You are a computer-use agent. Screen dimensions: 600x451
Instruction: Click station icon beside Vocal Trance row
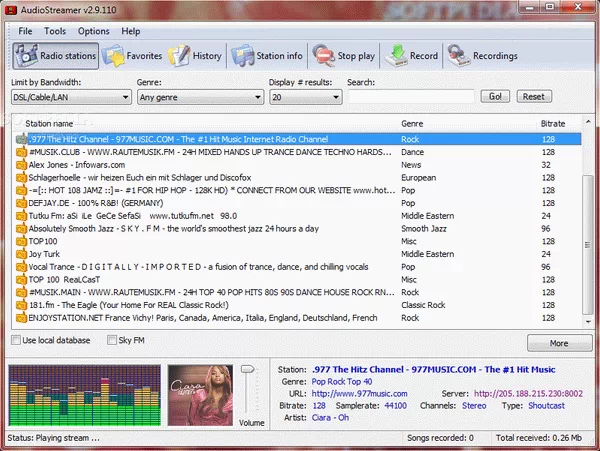click(21, 267)
